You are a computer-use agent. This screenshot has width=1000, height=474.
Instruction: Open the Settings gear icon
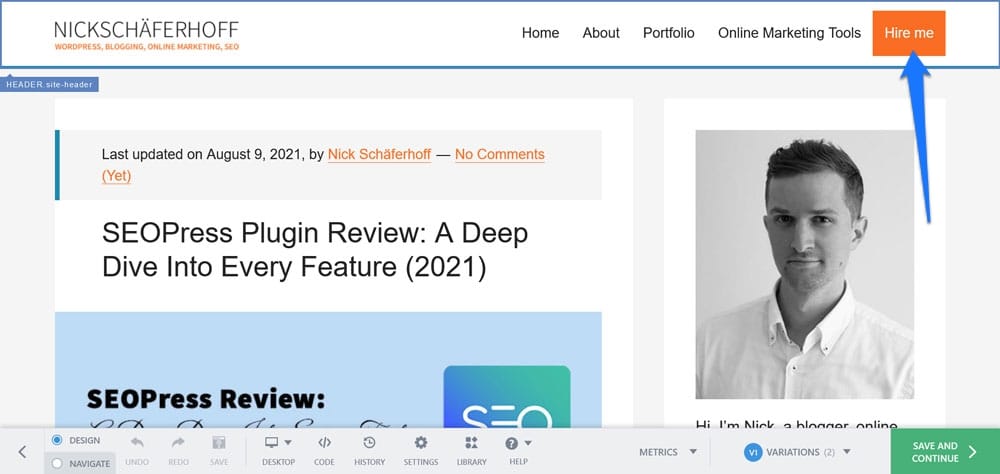421,443
